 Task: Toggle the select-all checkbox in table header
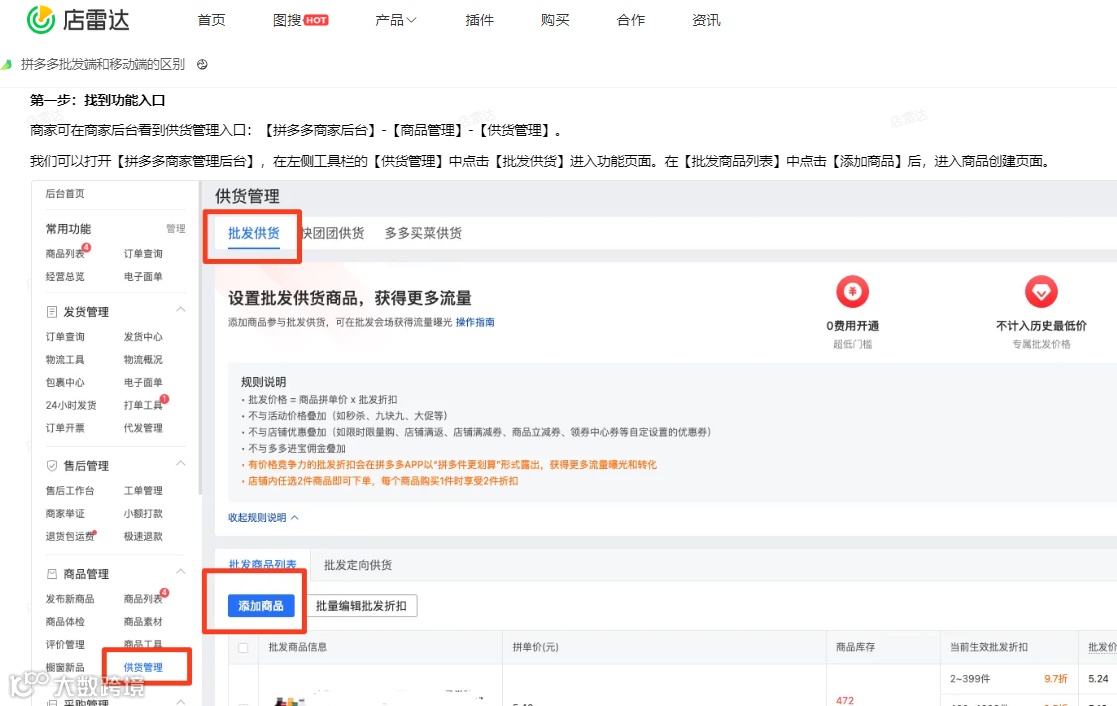[243, 648]
